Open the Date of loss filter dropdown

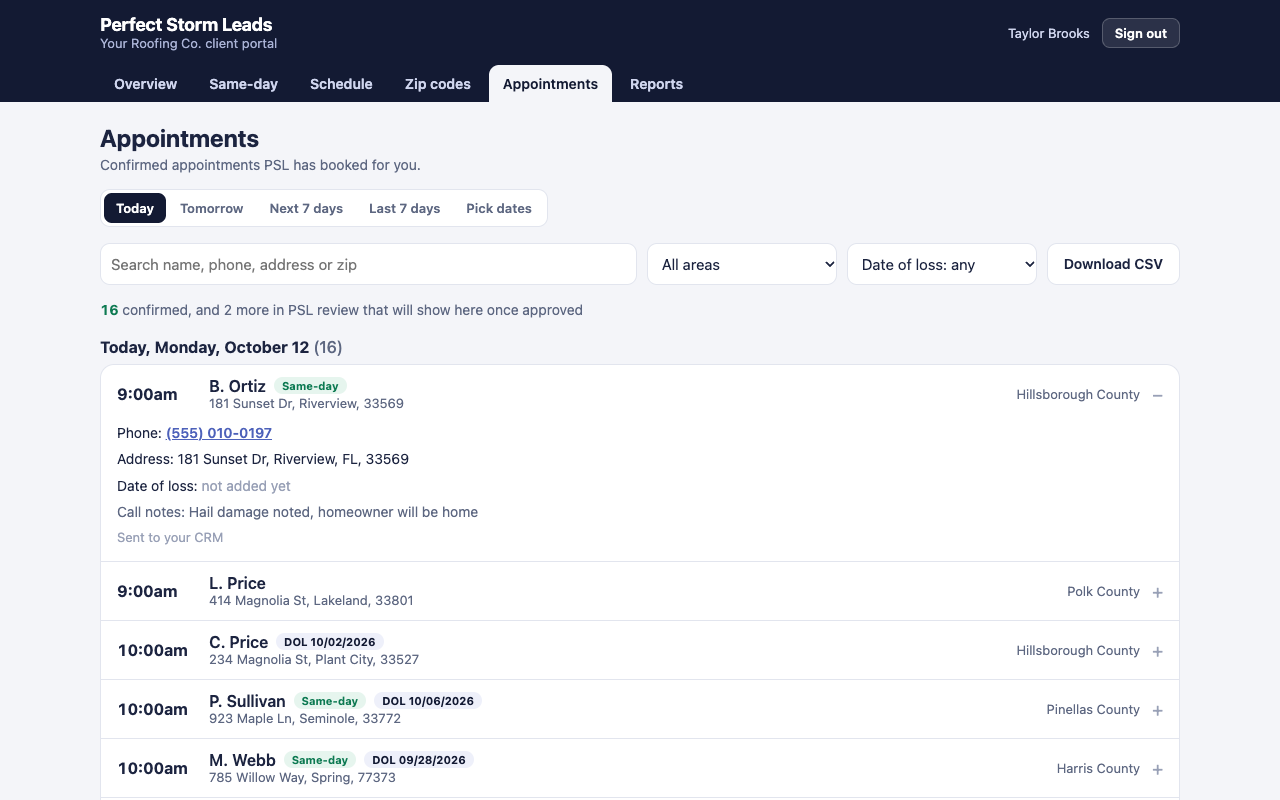(942, 264)
